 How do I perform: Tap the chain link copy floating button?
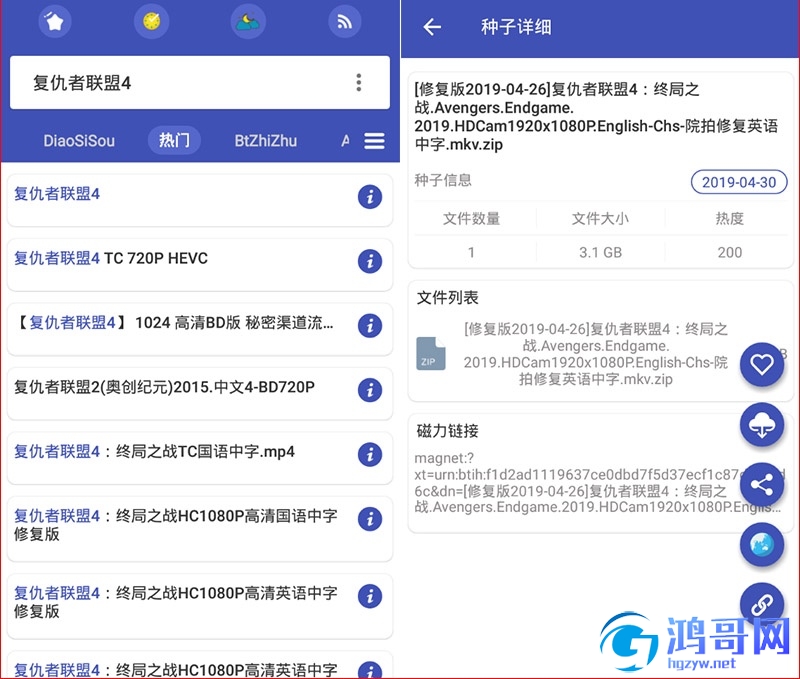pos(762,605)
